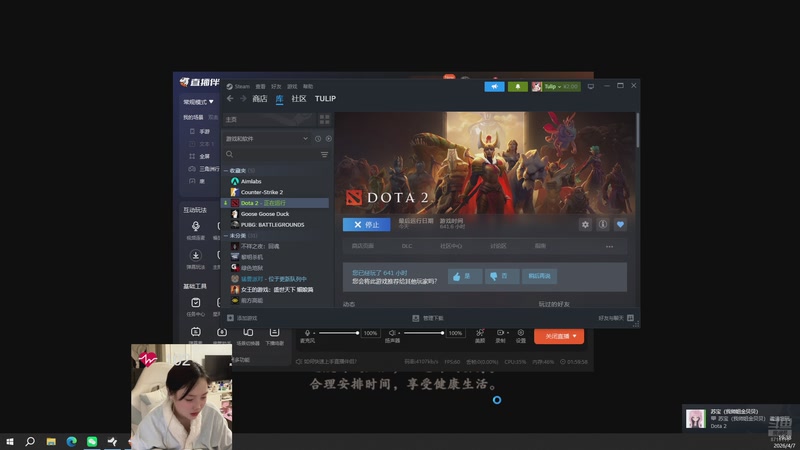Open Windows Start menu
This screenshot has height=450, width=800.
(x=10, y=441)
